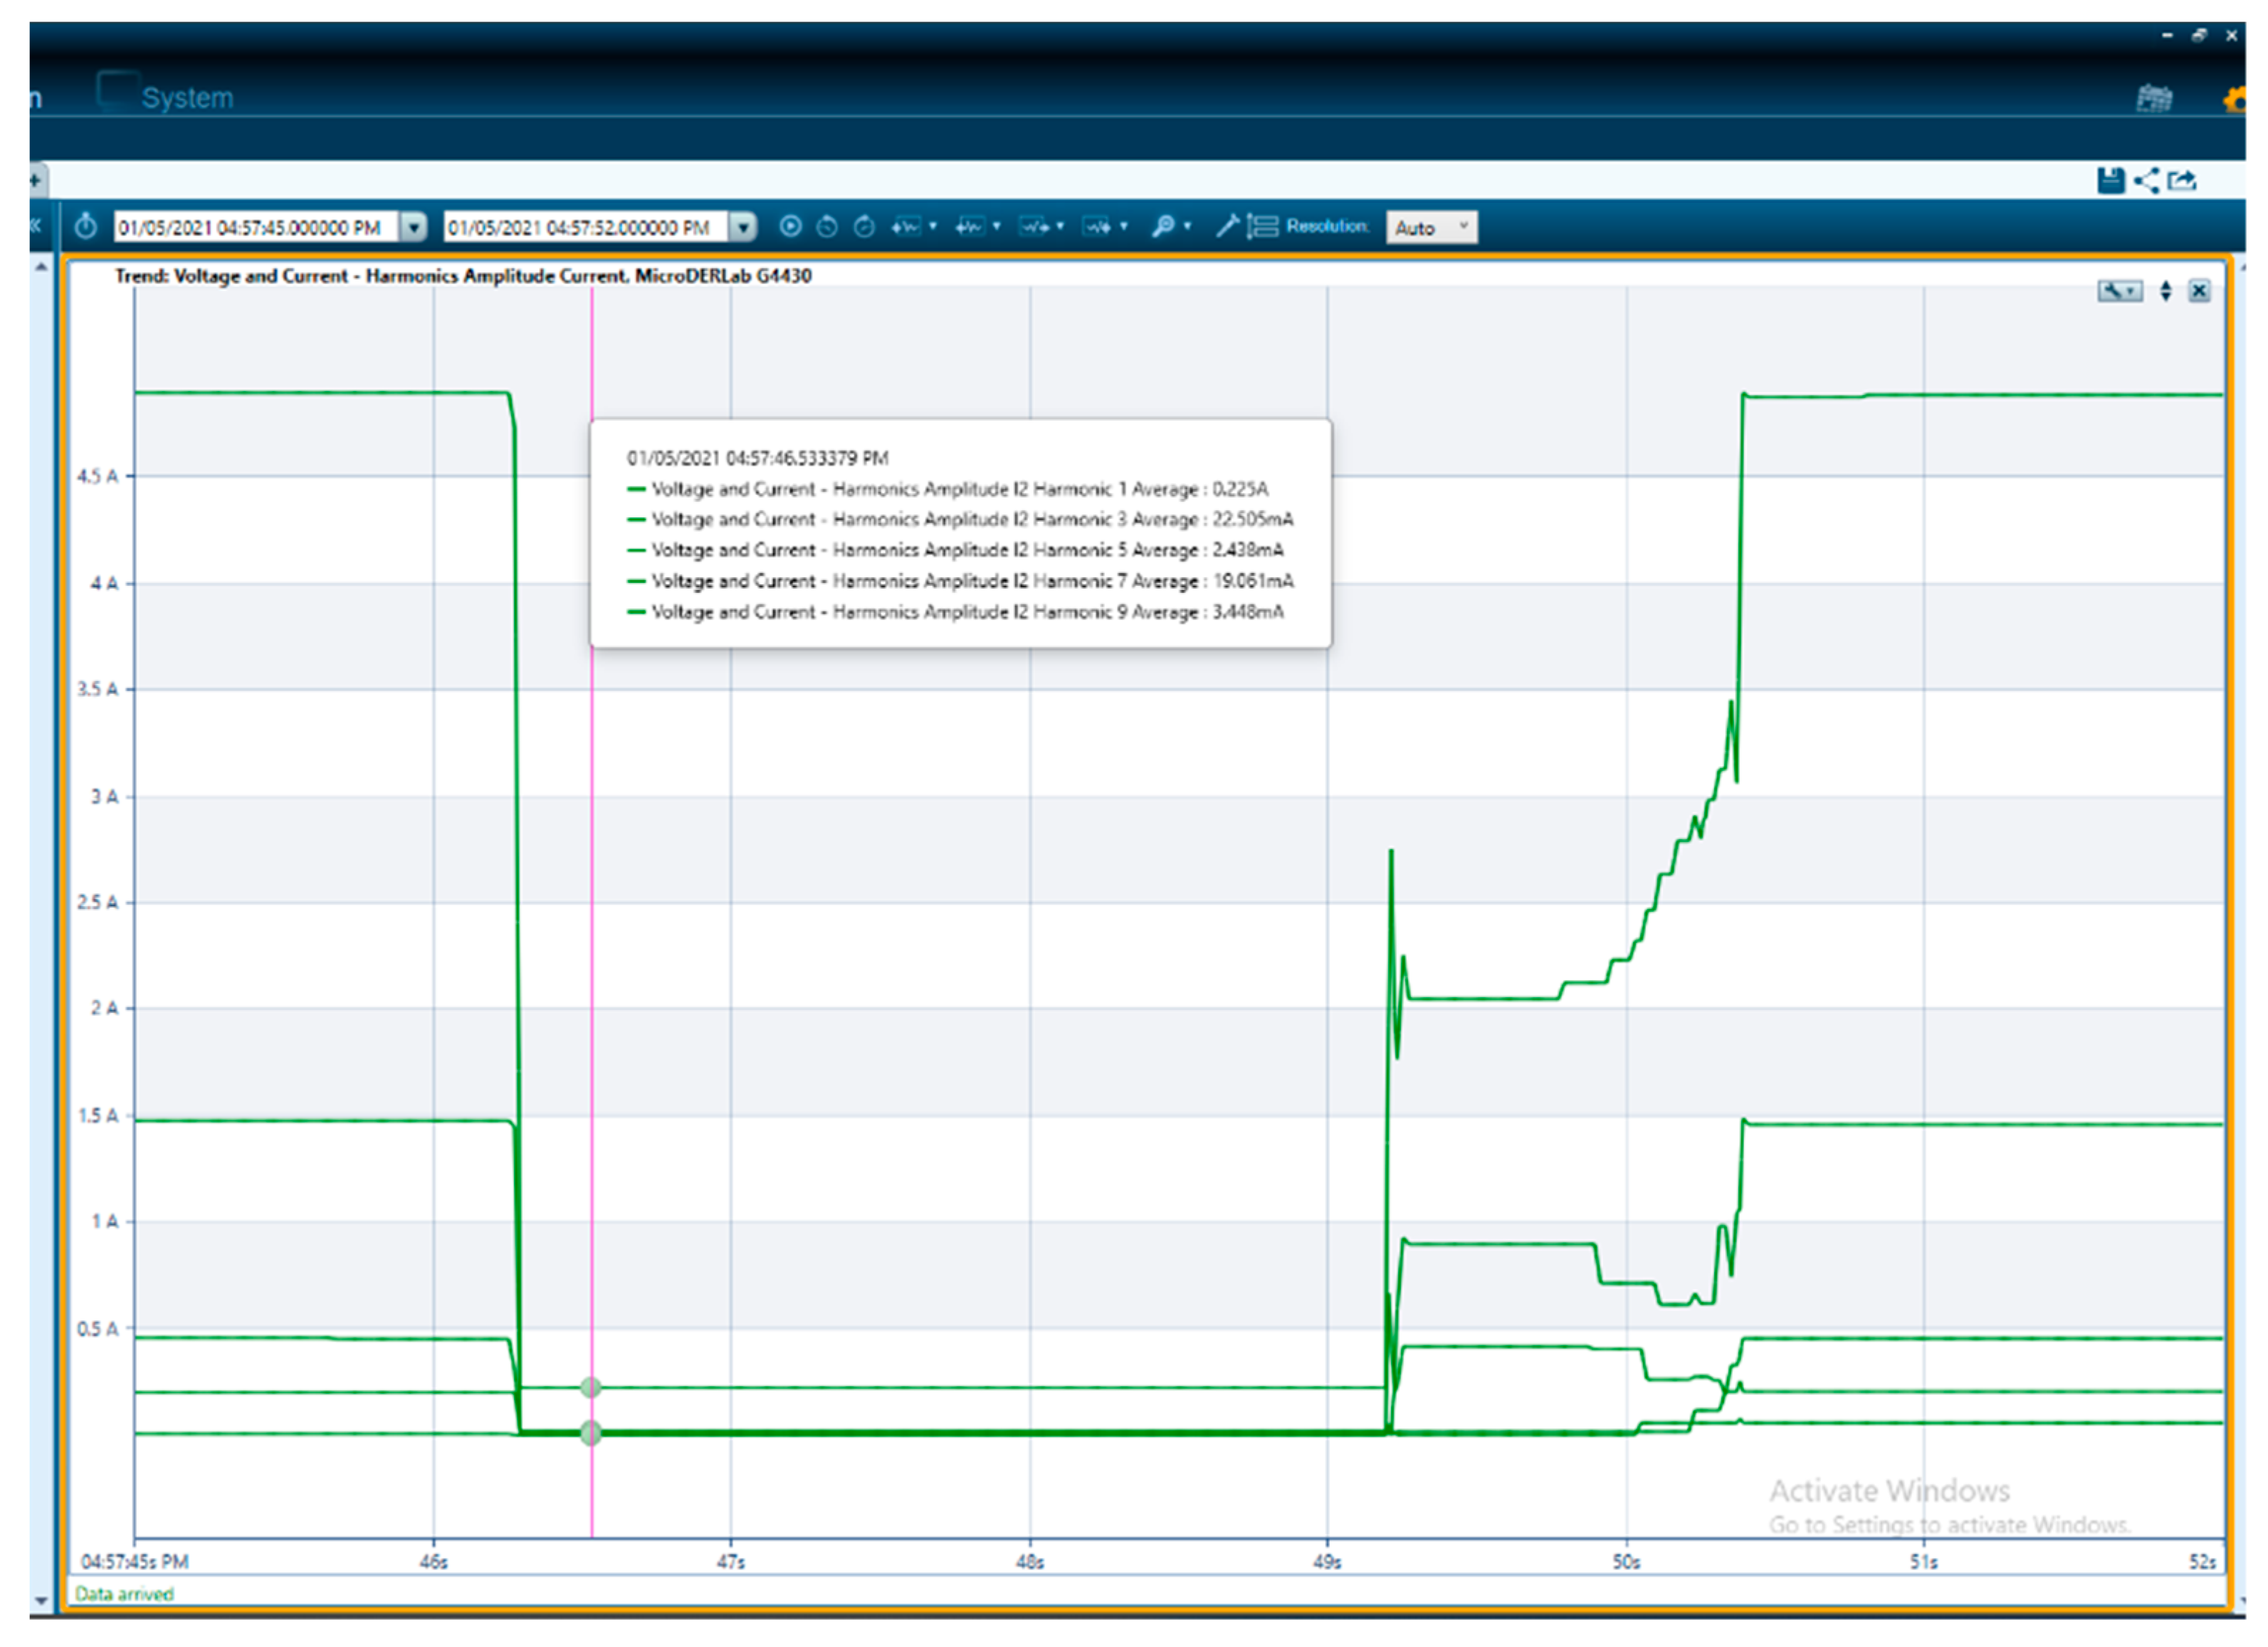Viewport: 2268px width, 1647px height.
Task: Expand the Resolution Auto combo box
Action: (1431, 228)
